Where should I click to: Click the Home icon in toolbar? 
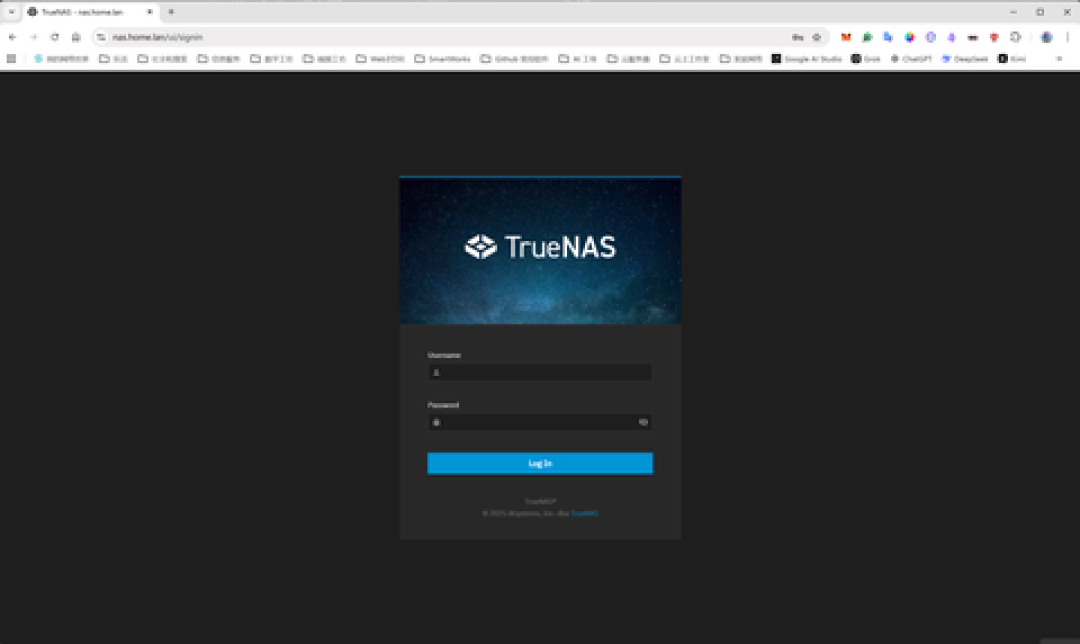coord(76,37)
